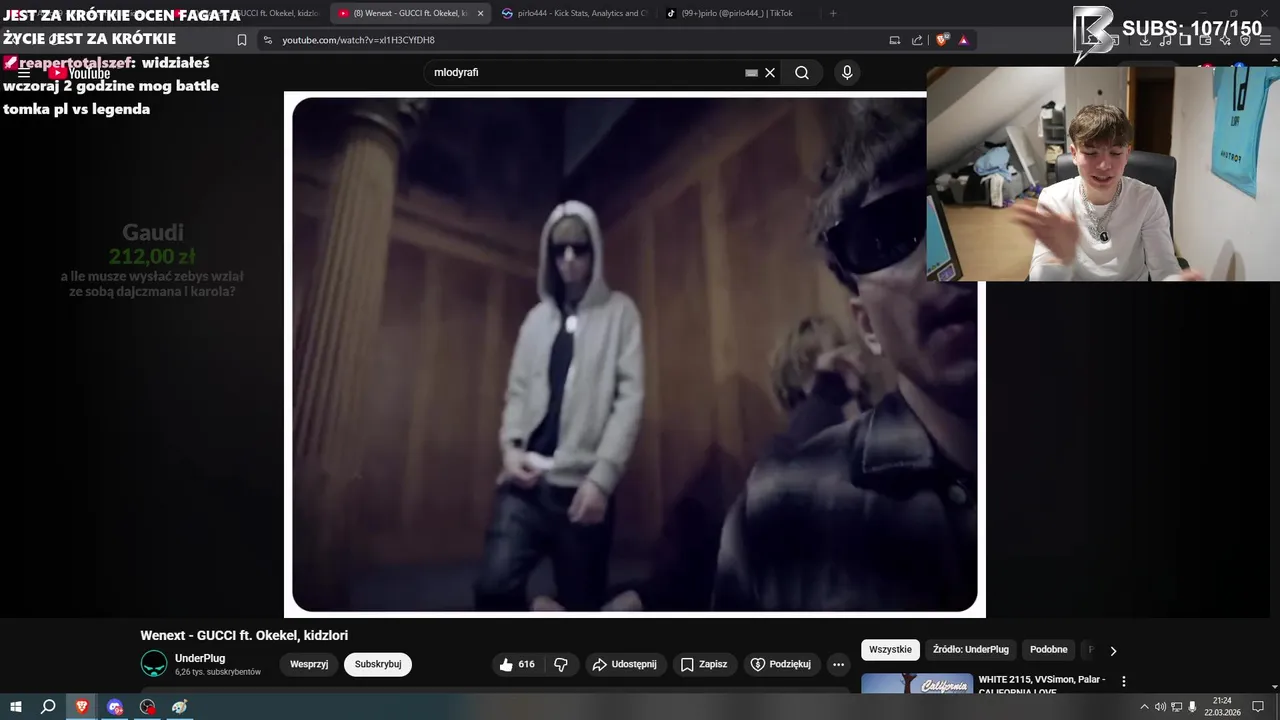Open the Windows Start menu
1280x720 pixels.
pos(16,706)
